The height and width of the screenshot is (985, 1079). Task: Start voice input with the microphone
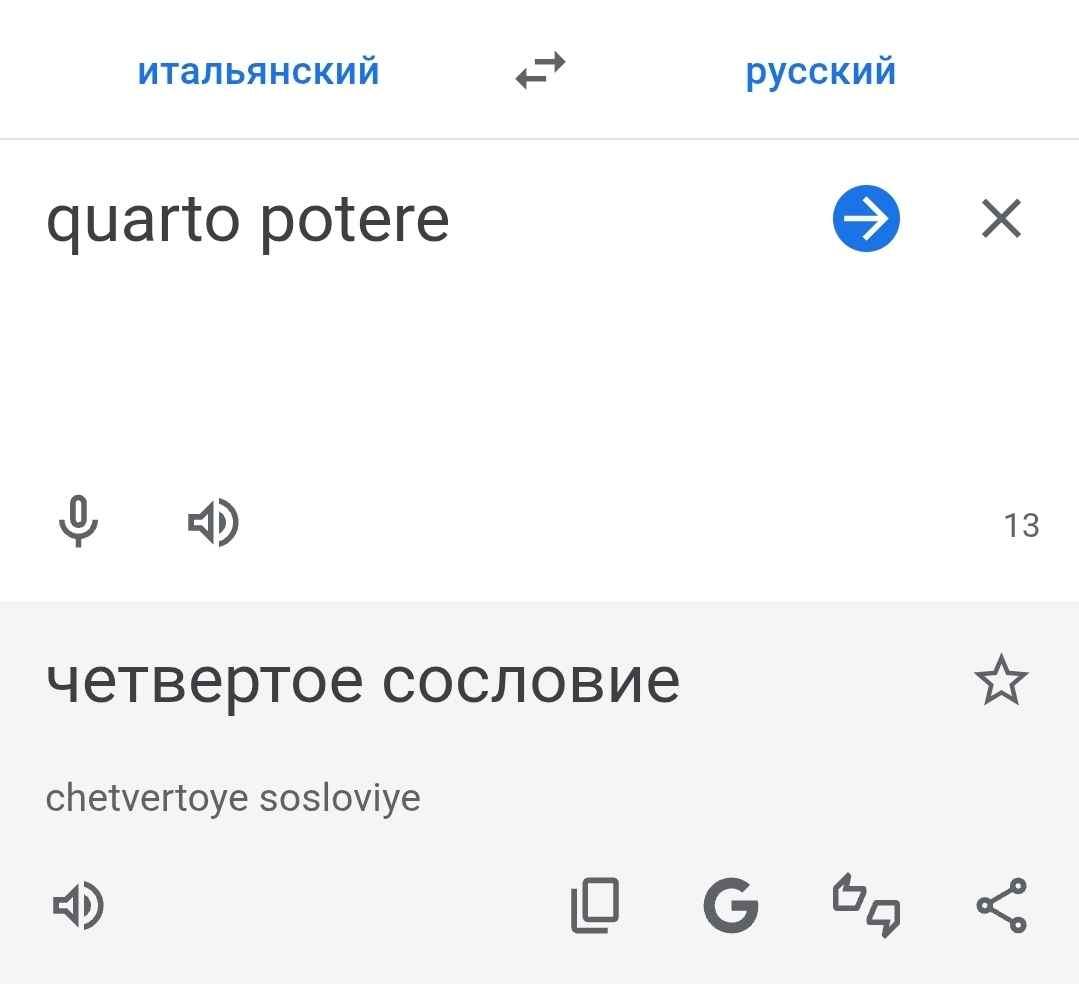click(78, 522)
